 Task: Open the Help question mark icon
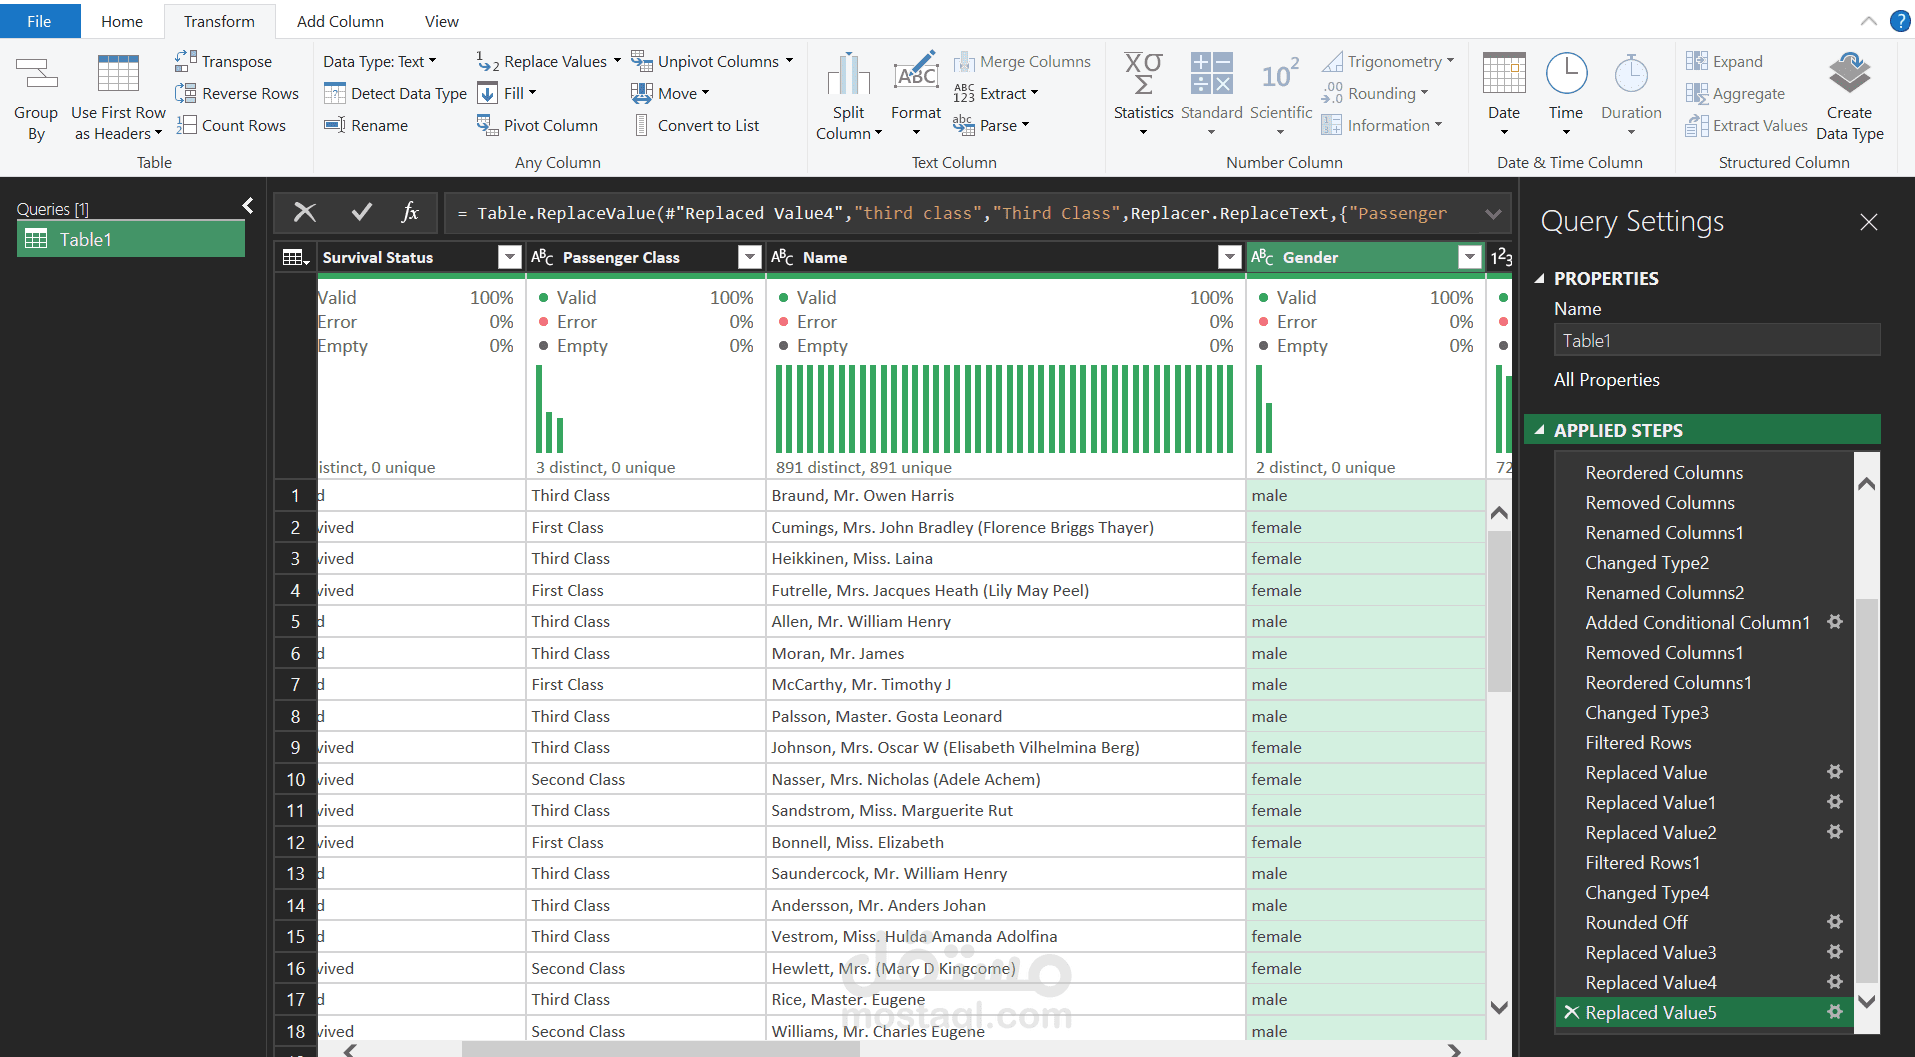[1900, 21]
